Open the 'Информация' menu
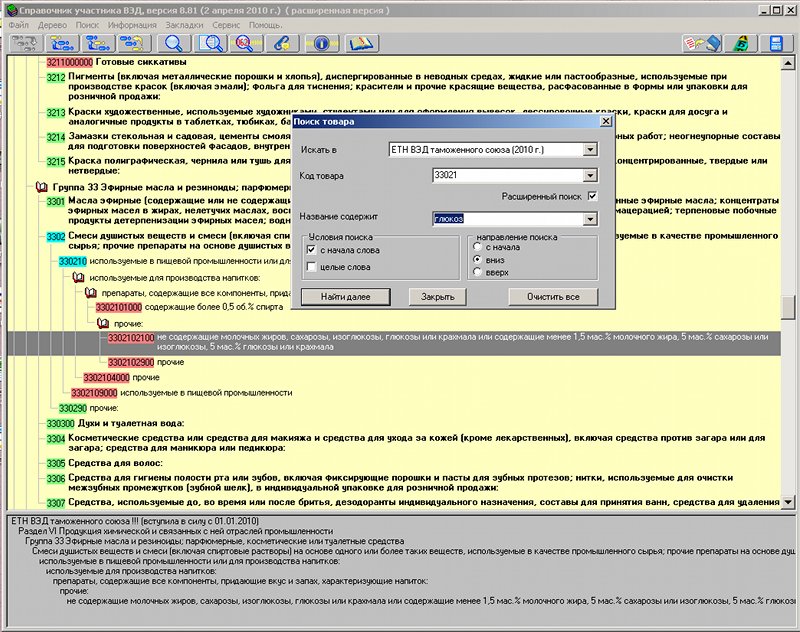Screen dimensions: 800x632 coord(132,25)
